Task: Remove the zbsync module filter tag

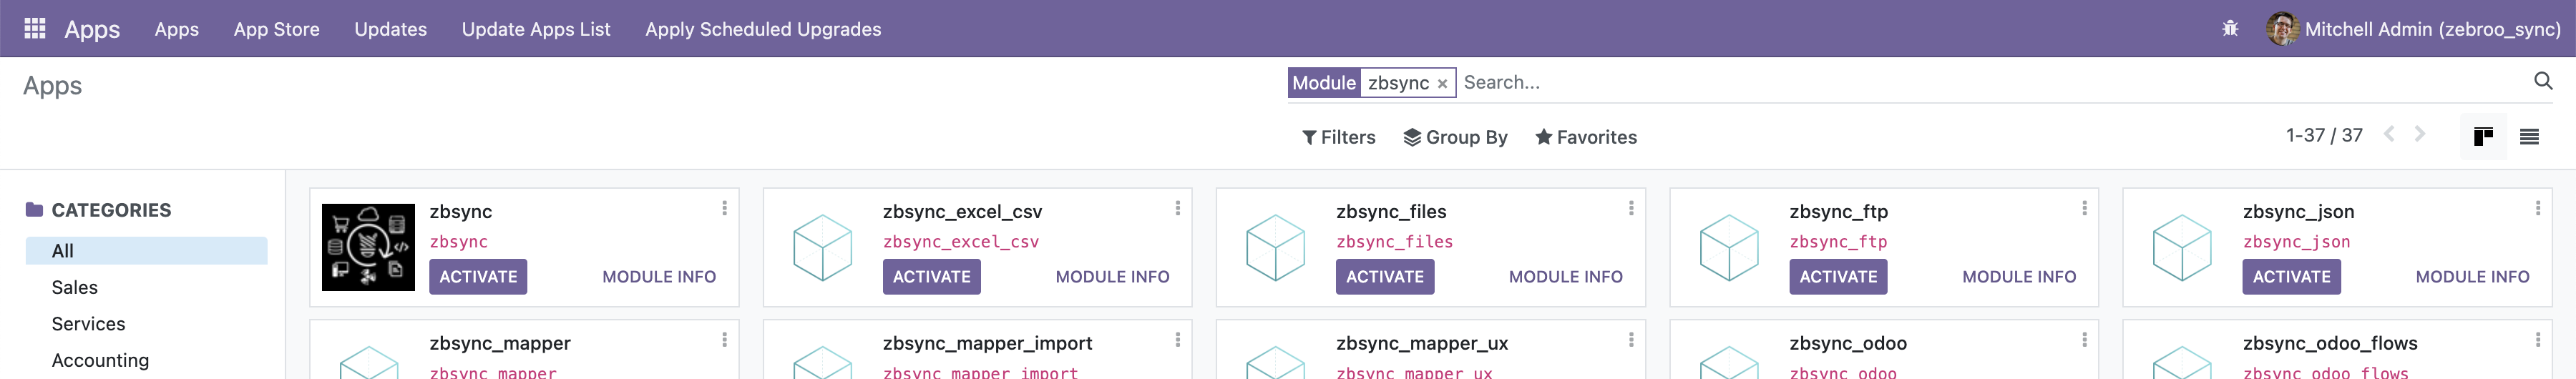Action: pyautogui.click(x=1442, y=84)
